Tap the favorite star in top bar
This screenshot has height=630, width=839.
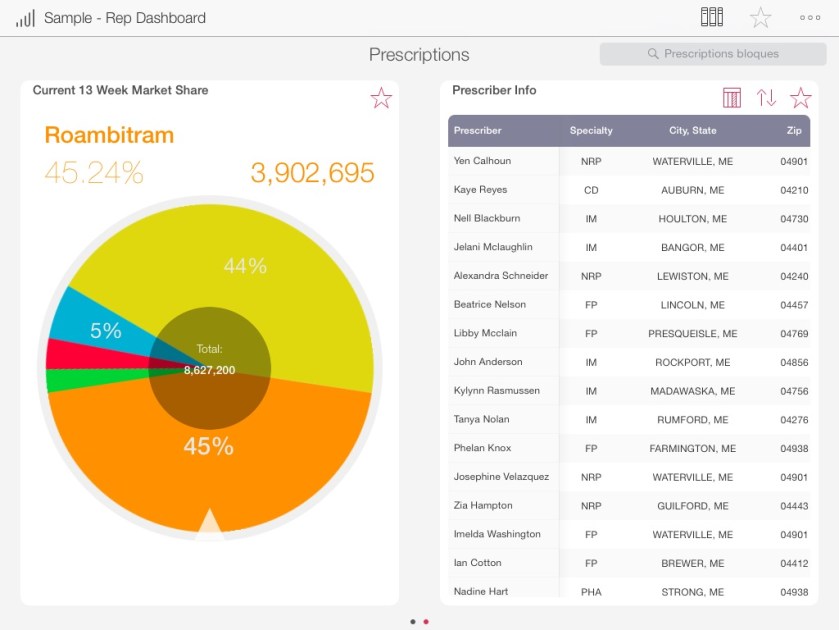[x=761, y=18]
